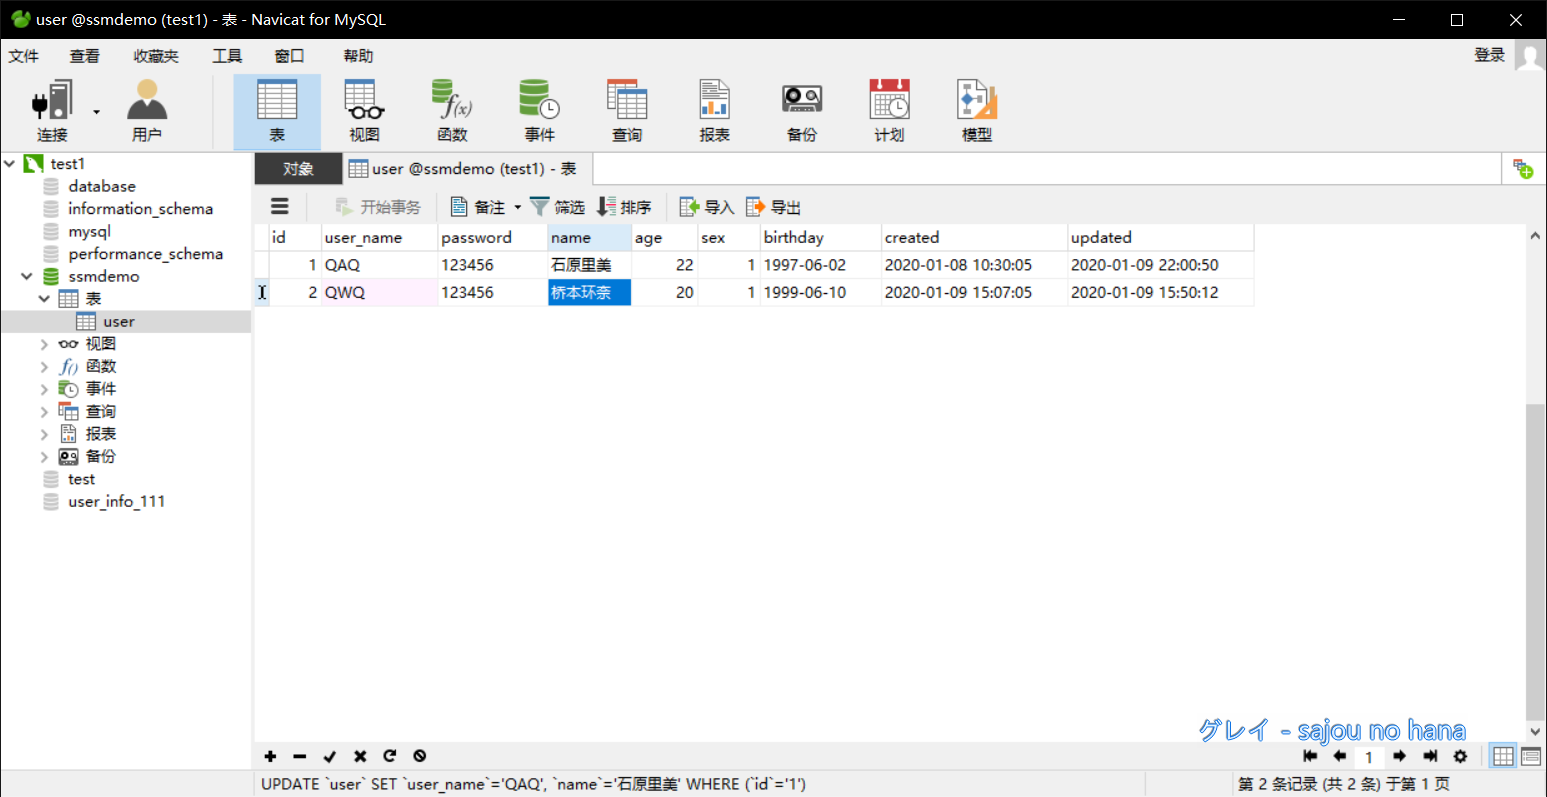The image size is (1547, 797).
Task: Open the 工具 menu
Action: 227,56
